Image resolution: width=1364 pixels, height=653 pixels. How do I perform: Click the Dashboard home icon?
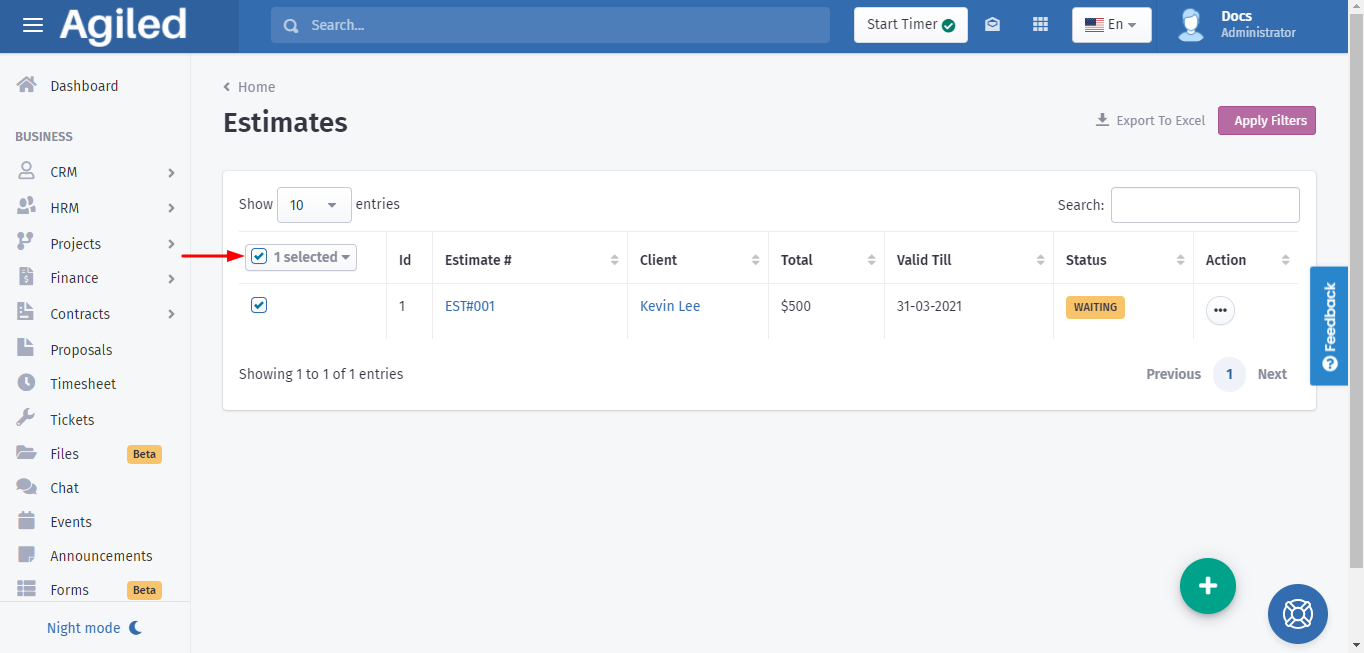pyautogui.click(x=27, y=86)
